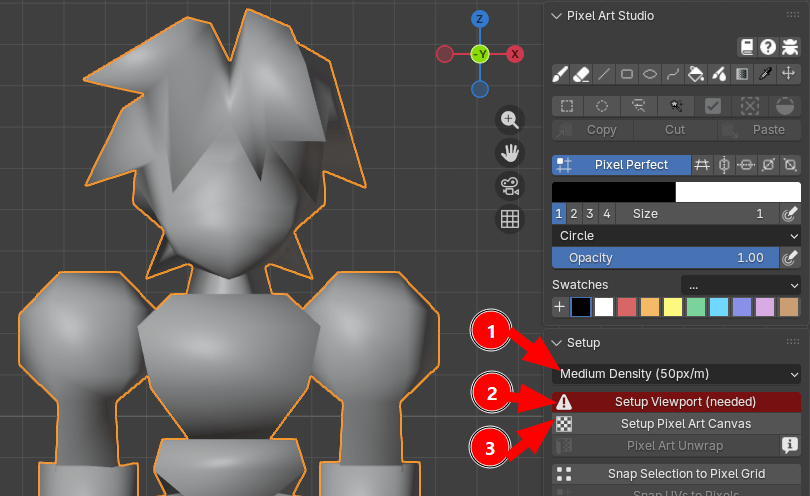Viewport: 810px width, 496px height.
Task: Toggle horizontal mirror symmetry icon
Action: [x=746, y=165]
